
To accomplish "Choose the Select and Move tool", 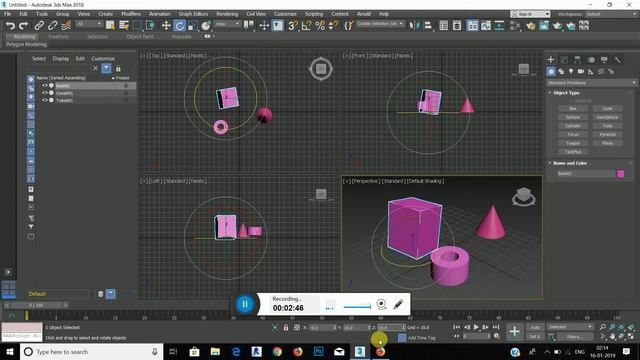I will coord(166,25).
